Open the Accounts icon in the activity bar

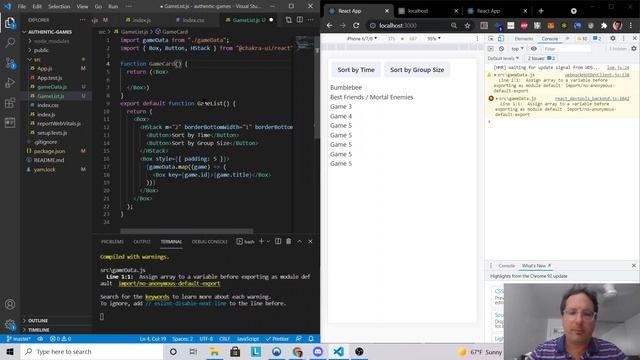coord(10,304)
